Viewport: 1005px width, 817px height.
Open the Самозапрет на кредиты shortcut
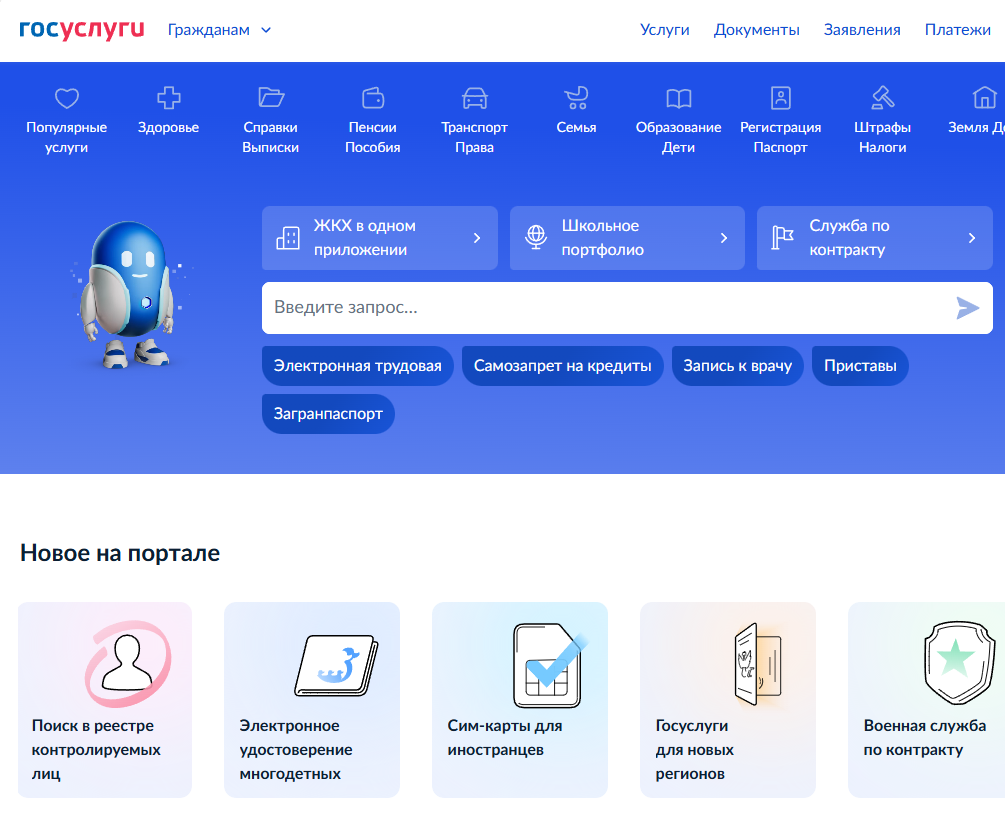[x=560, y=365]
